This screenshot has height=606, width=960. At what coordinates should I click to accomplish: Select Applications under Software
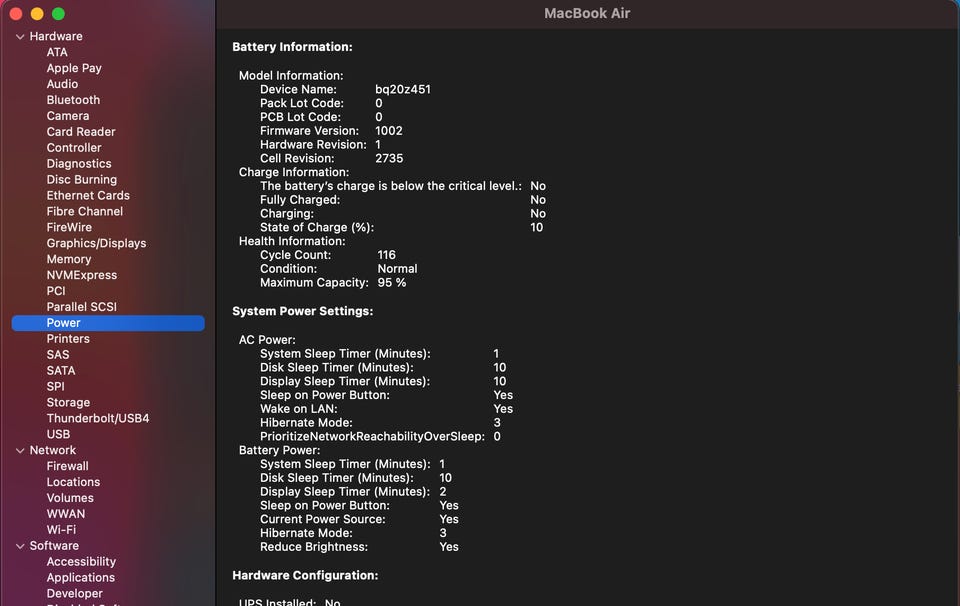point(80,578)
